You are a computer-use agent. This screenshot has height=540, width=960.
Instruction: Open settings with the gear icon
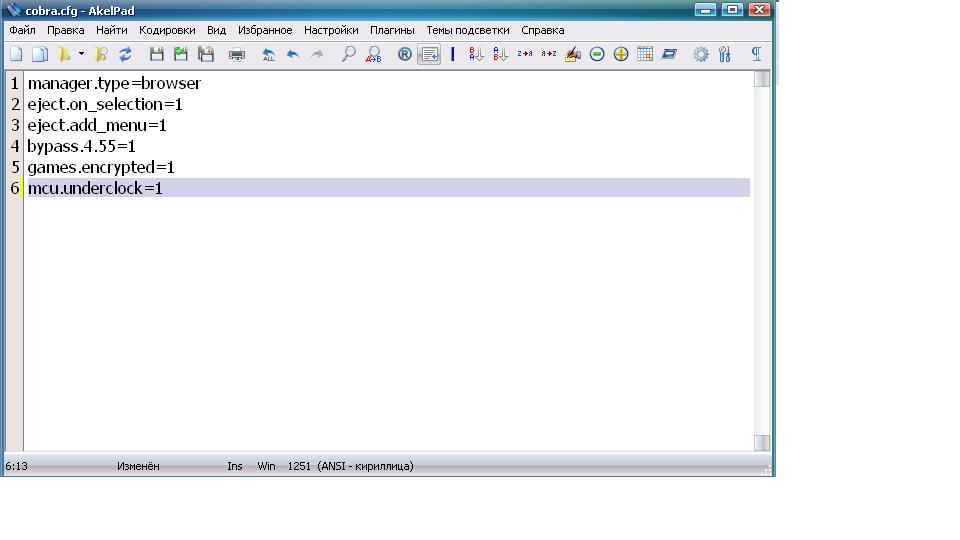click(x=700, y=54)
